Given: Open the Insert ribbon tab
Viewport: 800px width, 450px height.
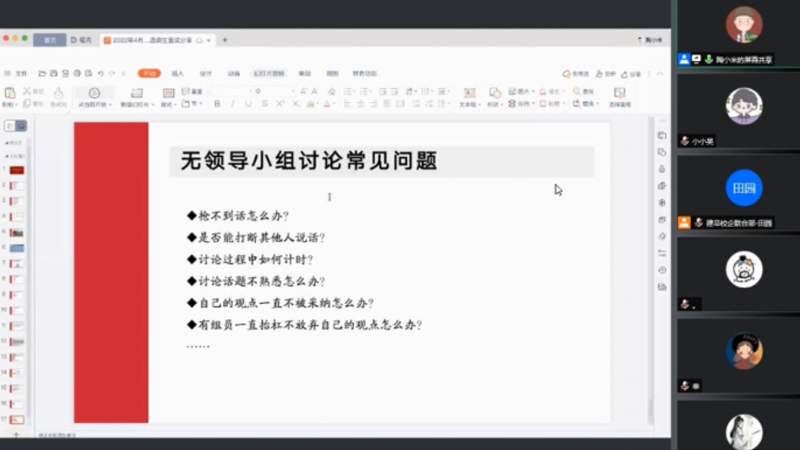Looking at the screenshot, I should pyautogui.click(x=177, y=73).
